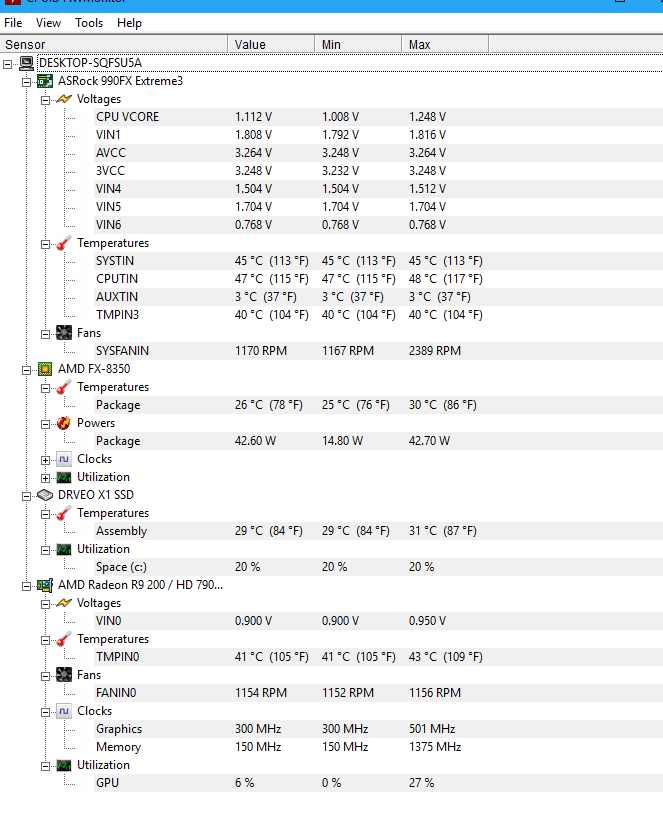Click the FX-8350 Clocks waveform icon
663x839 pixels.
click(x=64, y=459)
